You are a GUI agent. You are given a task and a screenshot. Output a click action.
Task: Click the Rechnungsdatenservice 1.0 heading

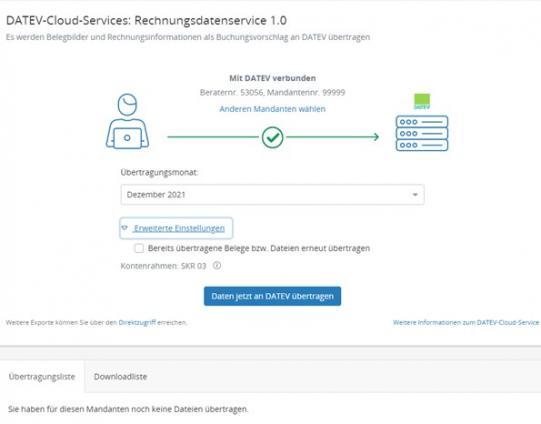(146, 21)
